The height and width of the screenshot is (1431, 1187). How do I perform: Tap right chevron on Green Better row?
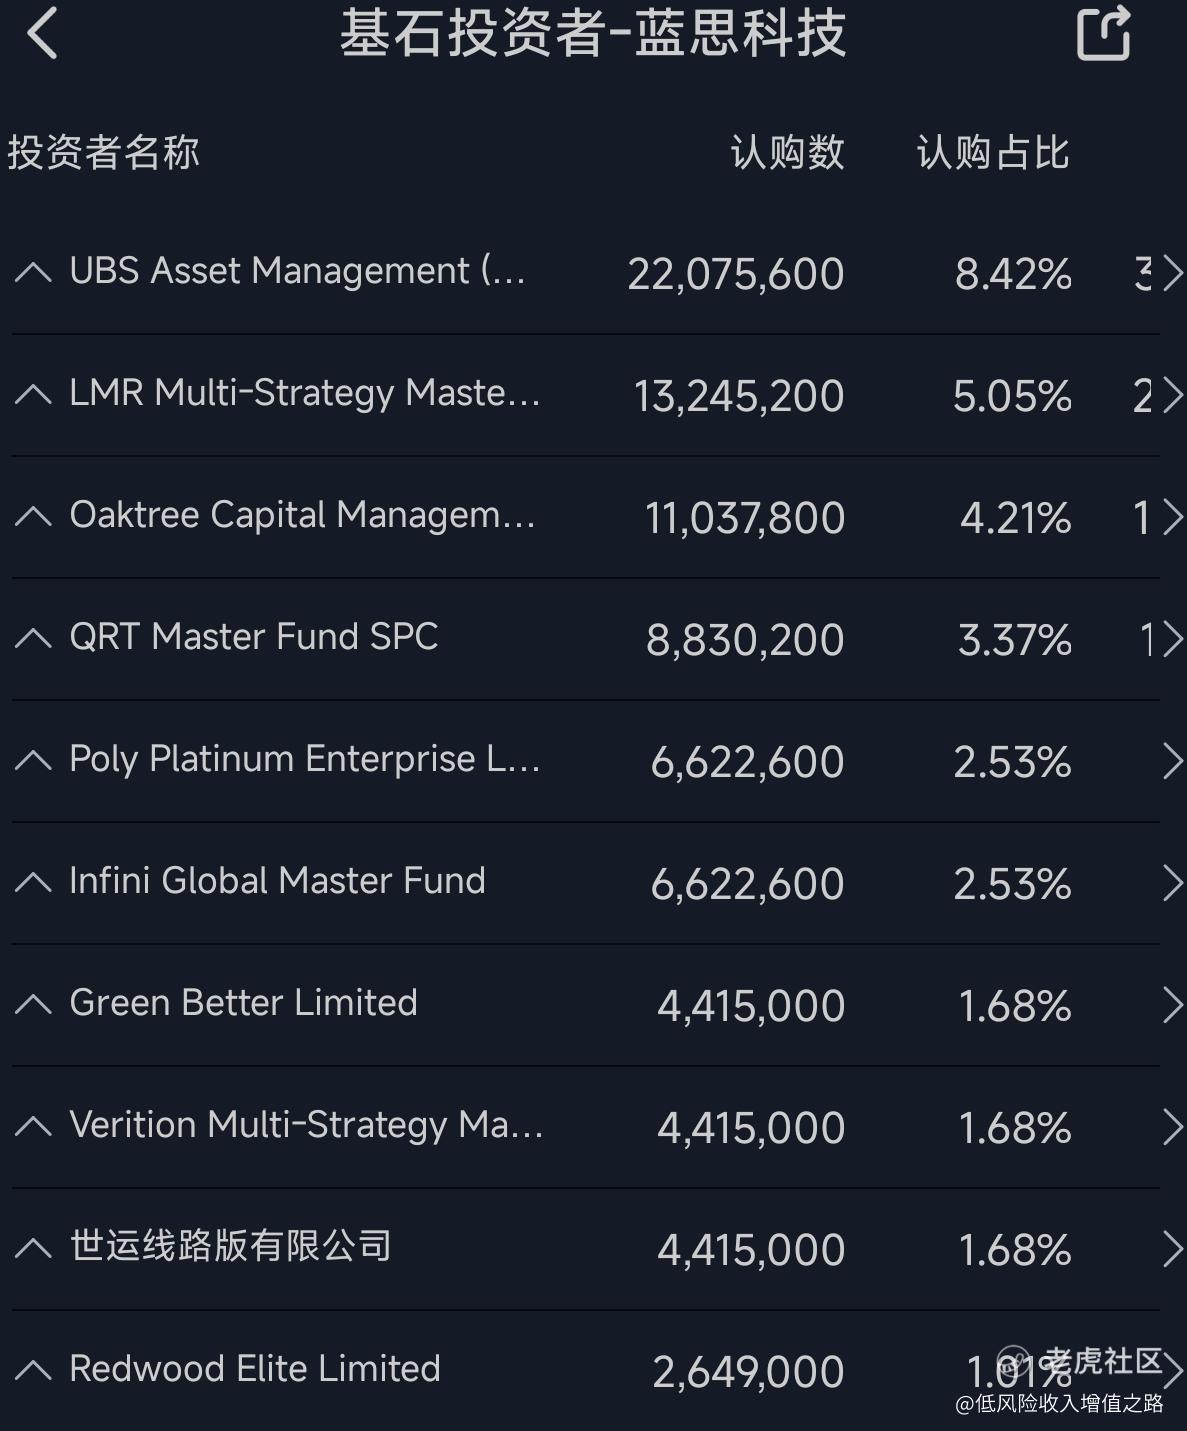[1172, 1005]
